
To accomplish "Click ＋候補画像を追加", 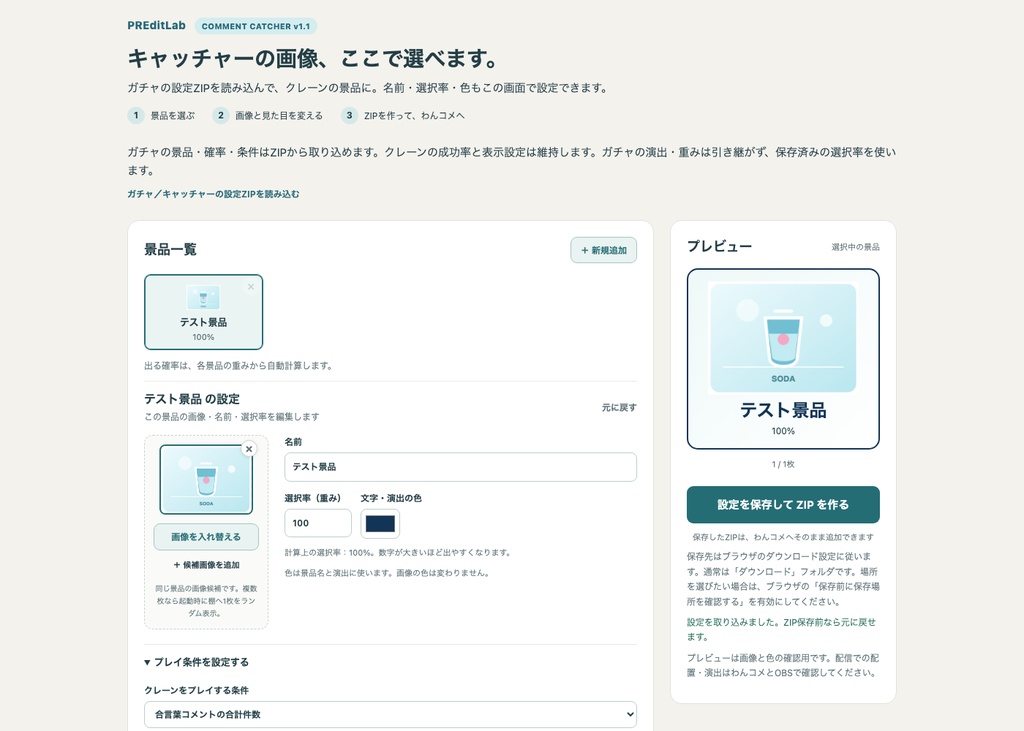I will [x=206, y=565].
